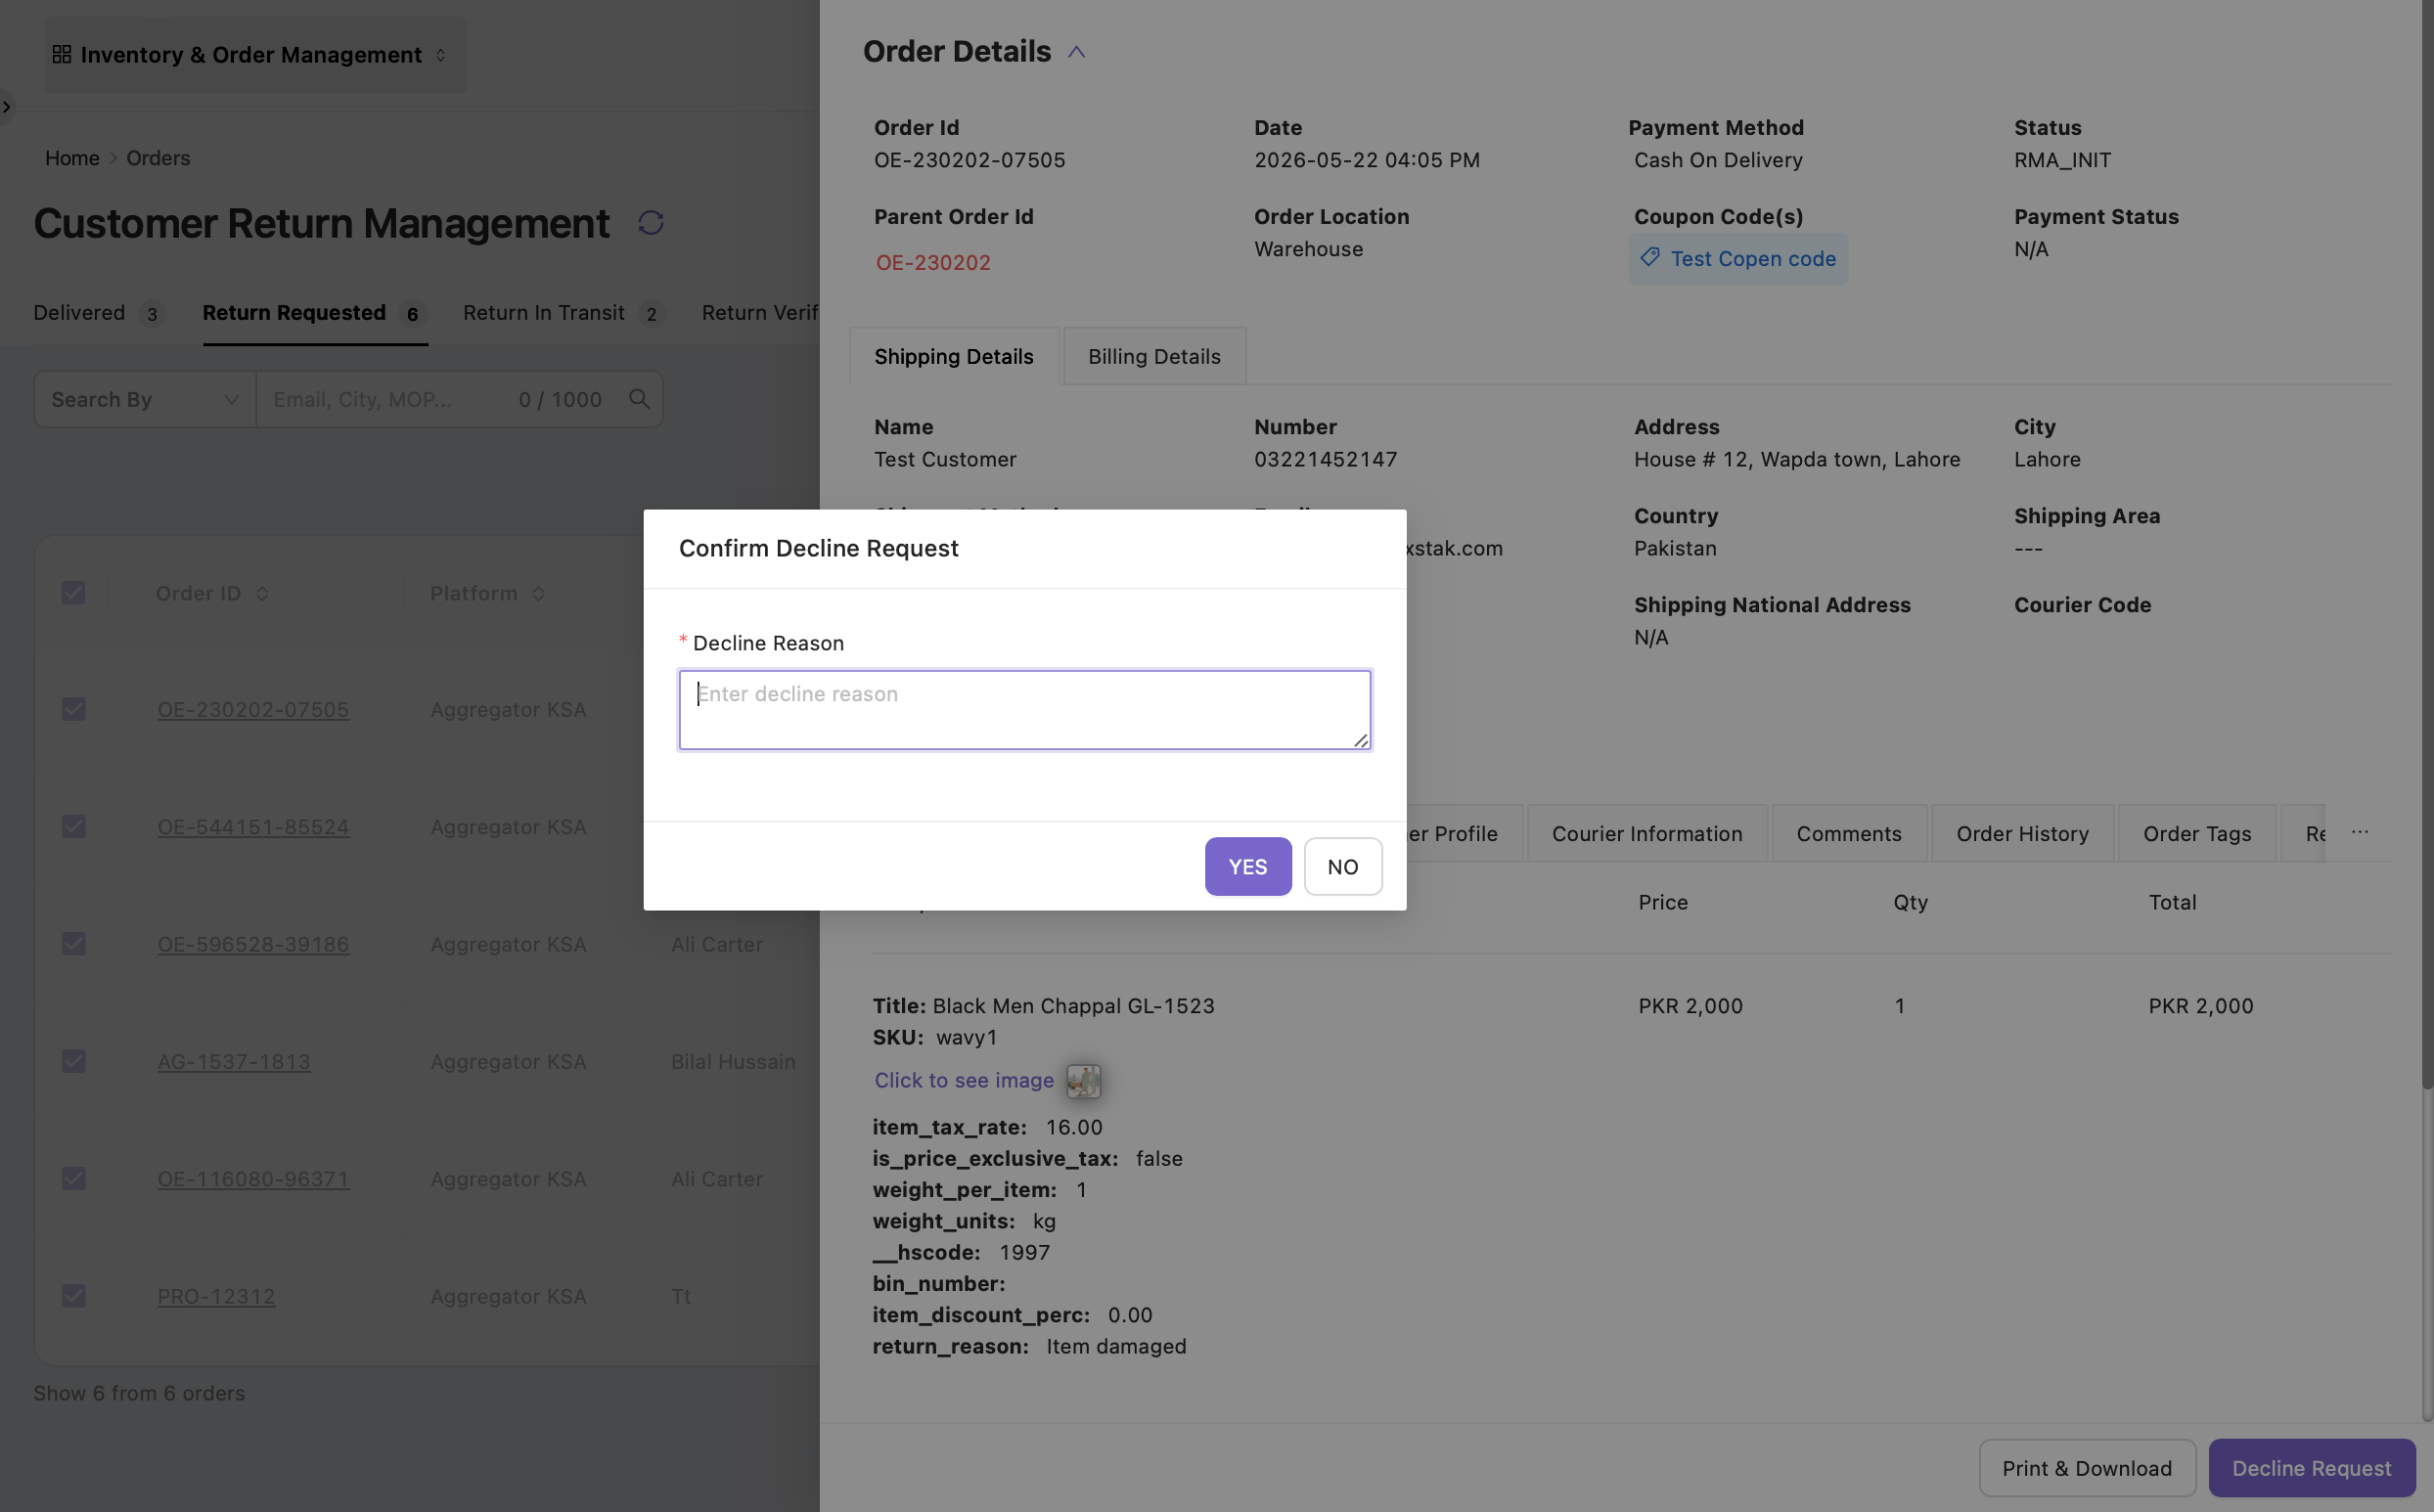Cancel the dialog with the NO button

[1342, 866]
